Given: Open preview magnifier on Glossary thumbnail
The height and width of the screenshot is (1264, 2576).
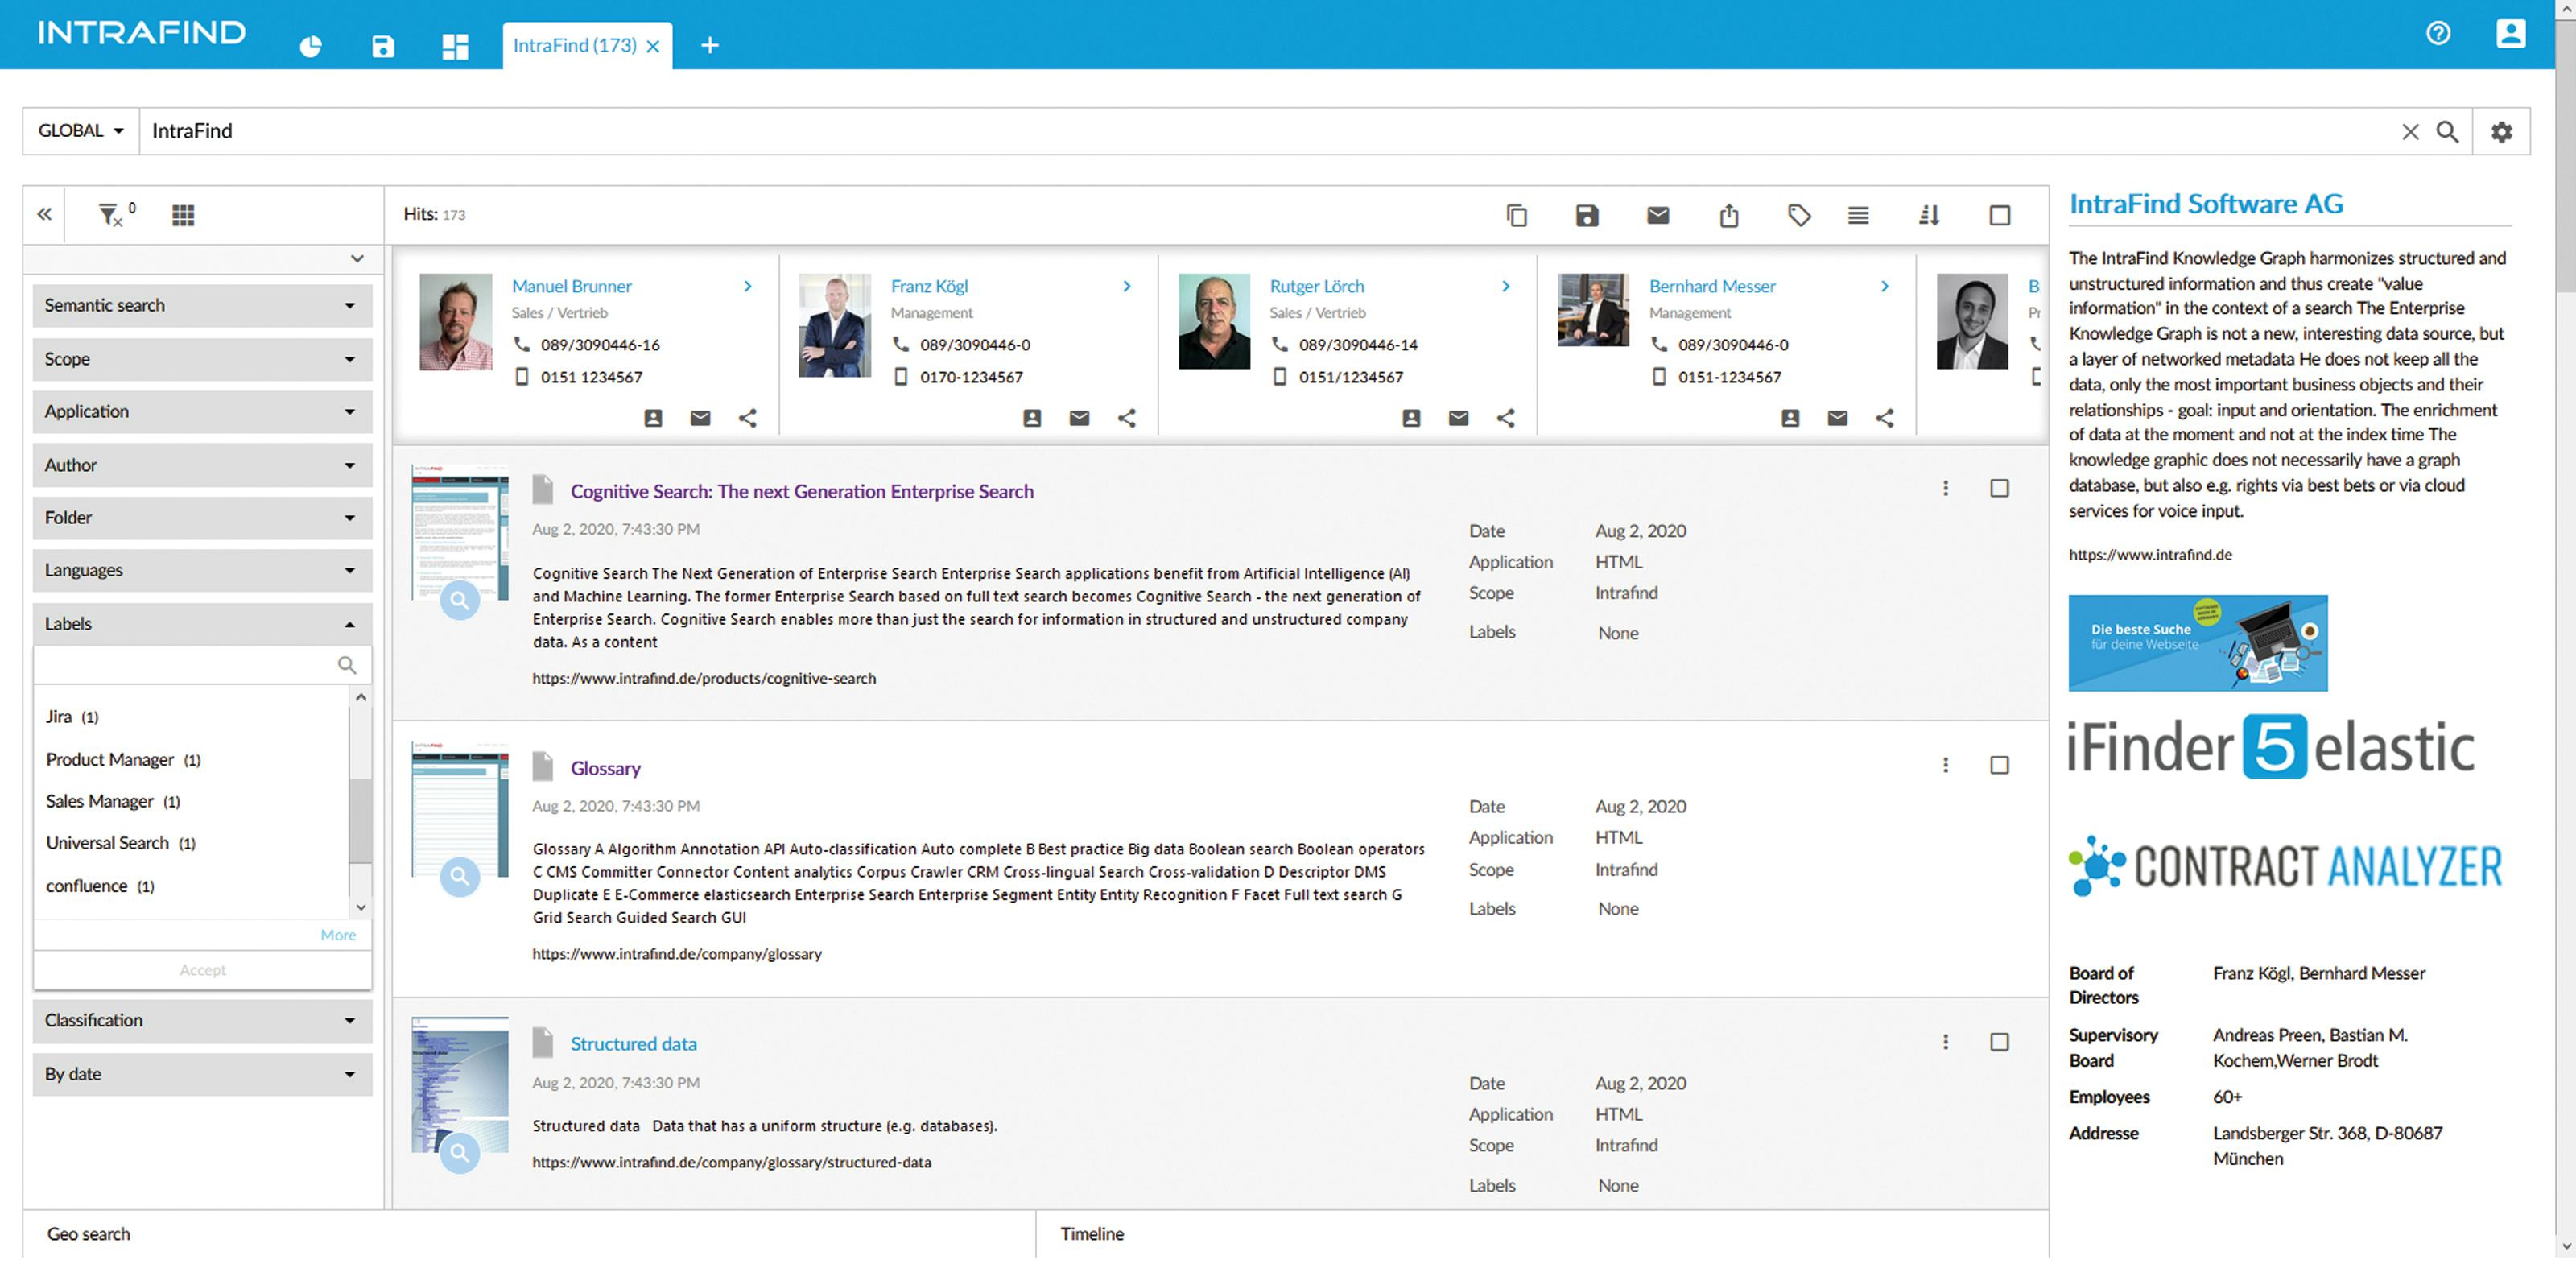Looking at the screenshot, I should click(460, 877).
